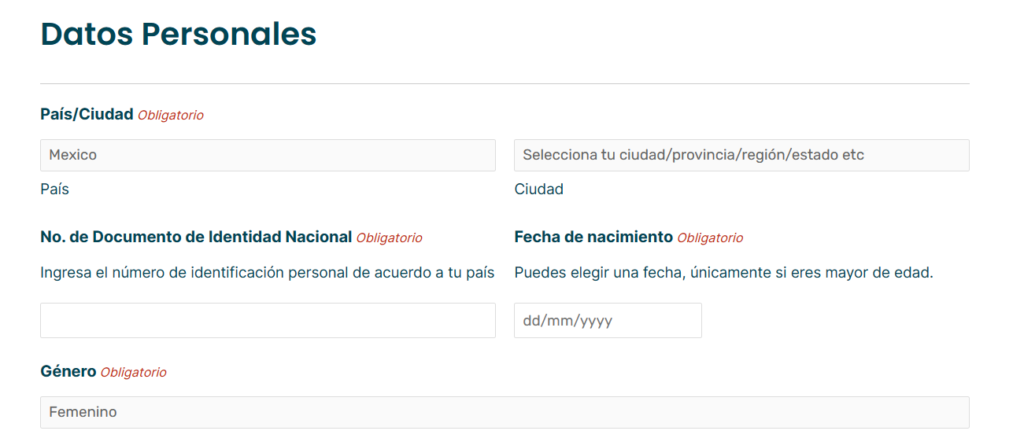This screenshot has height=438, width=1024.
Task: Click the Fecha de nacimiento label
Action: tap(593, 237)
